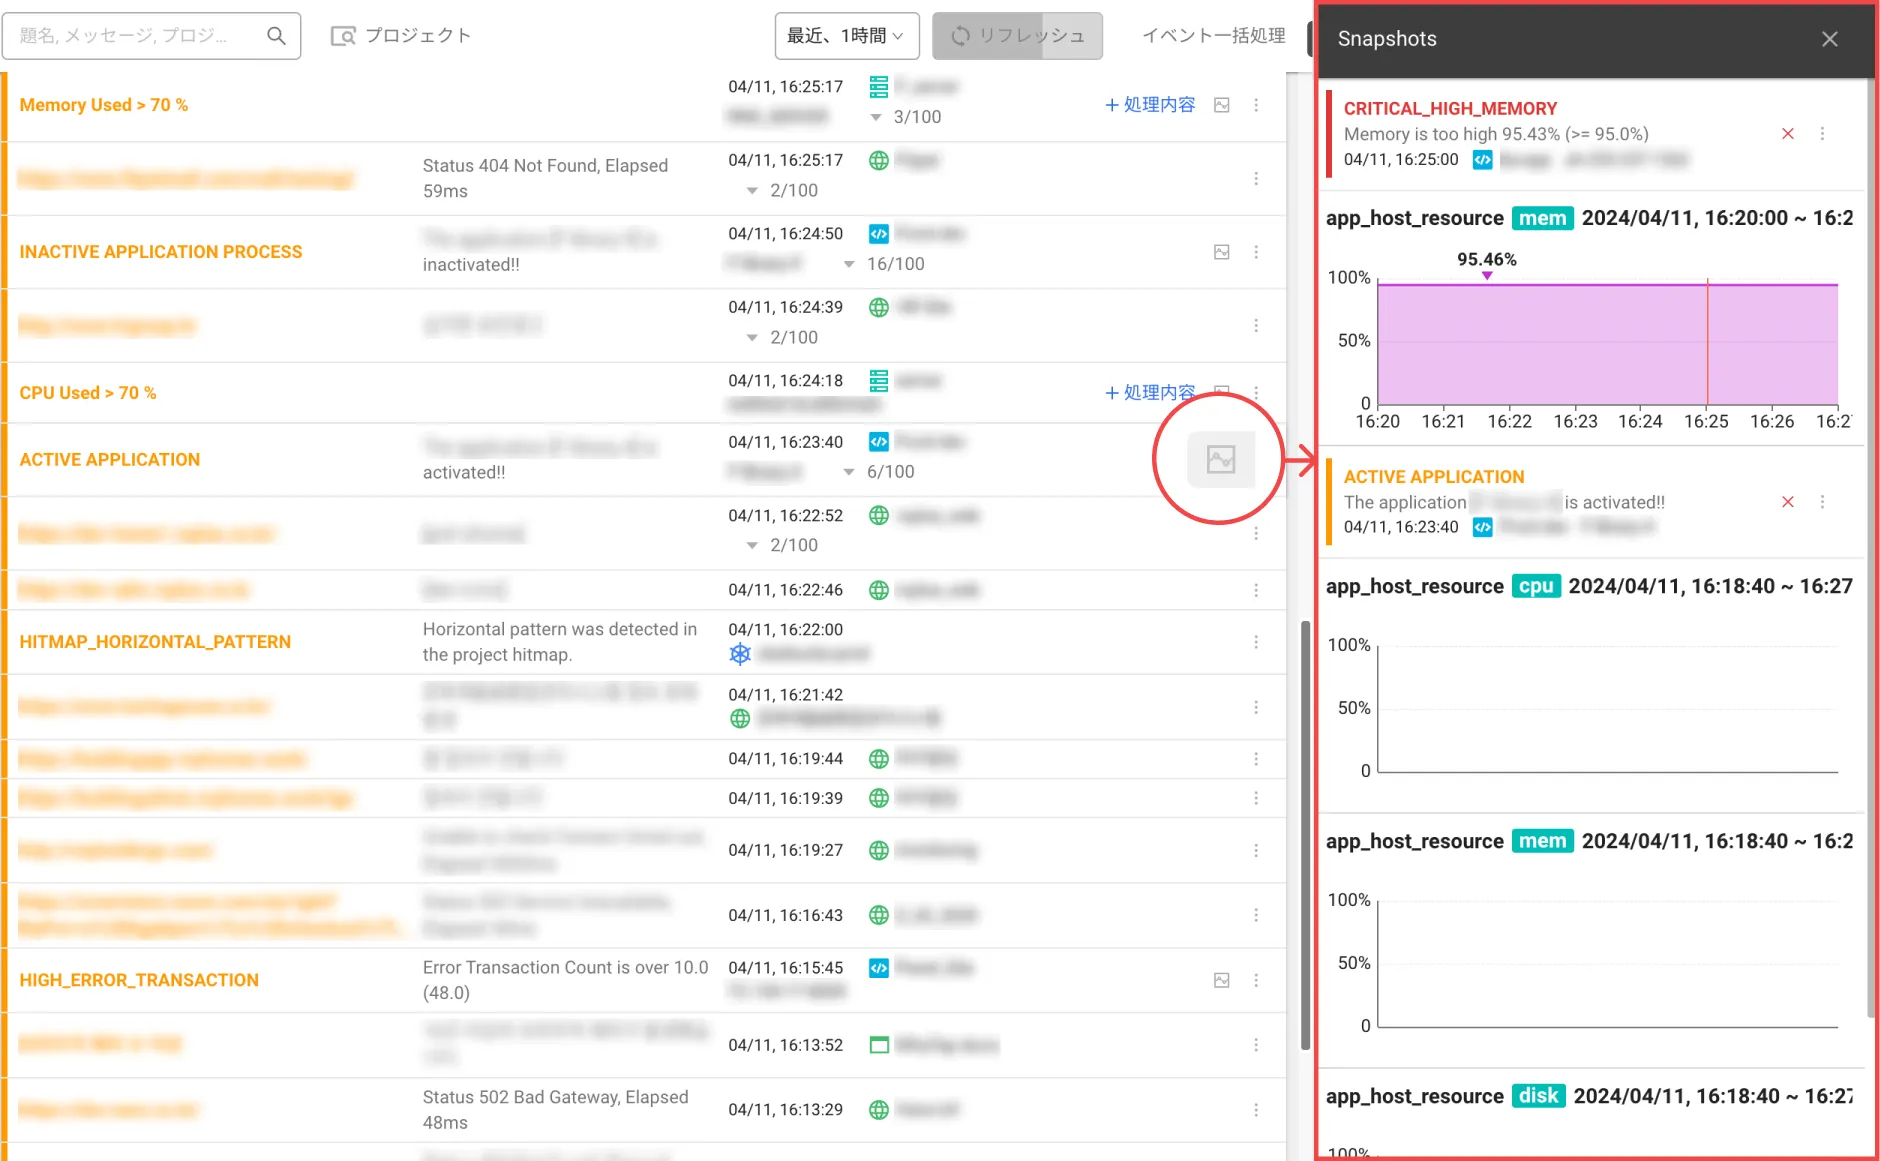The image size is (1880, 1161).
Task: Open イベント一括処理 bulk event processing
Action: coord(1213,36)
